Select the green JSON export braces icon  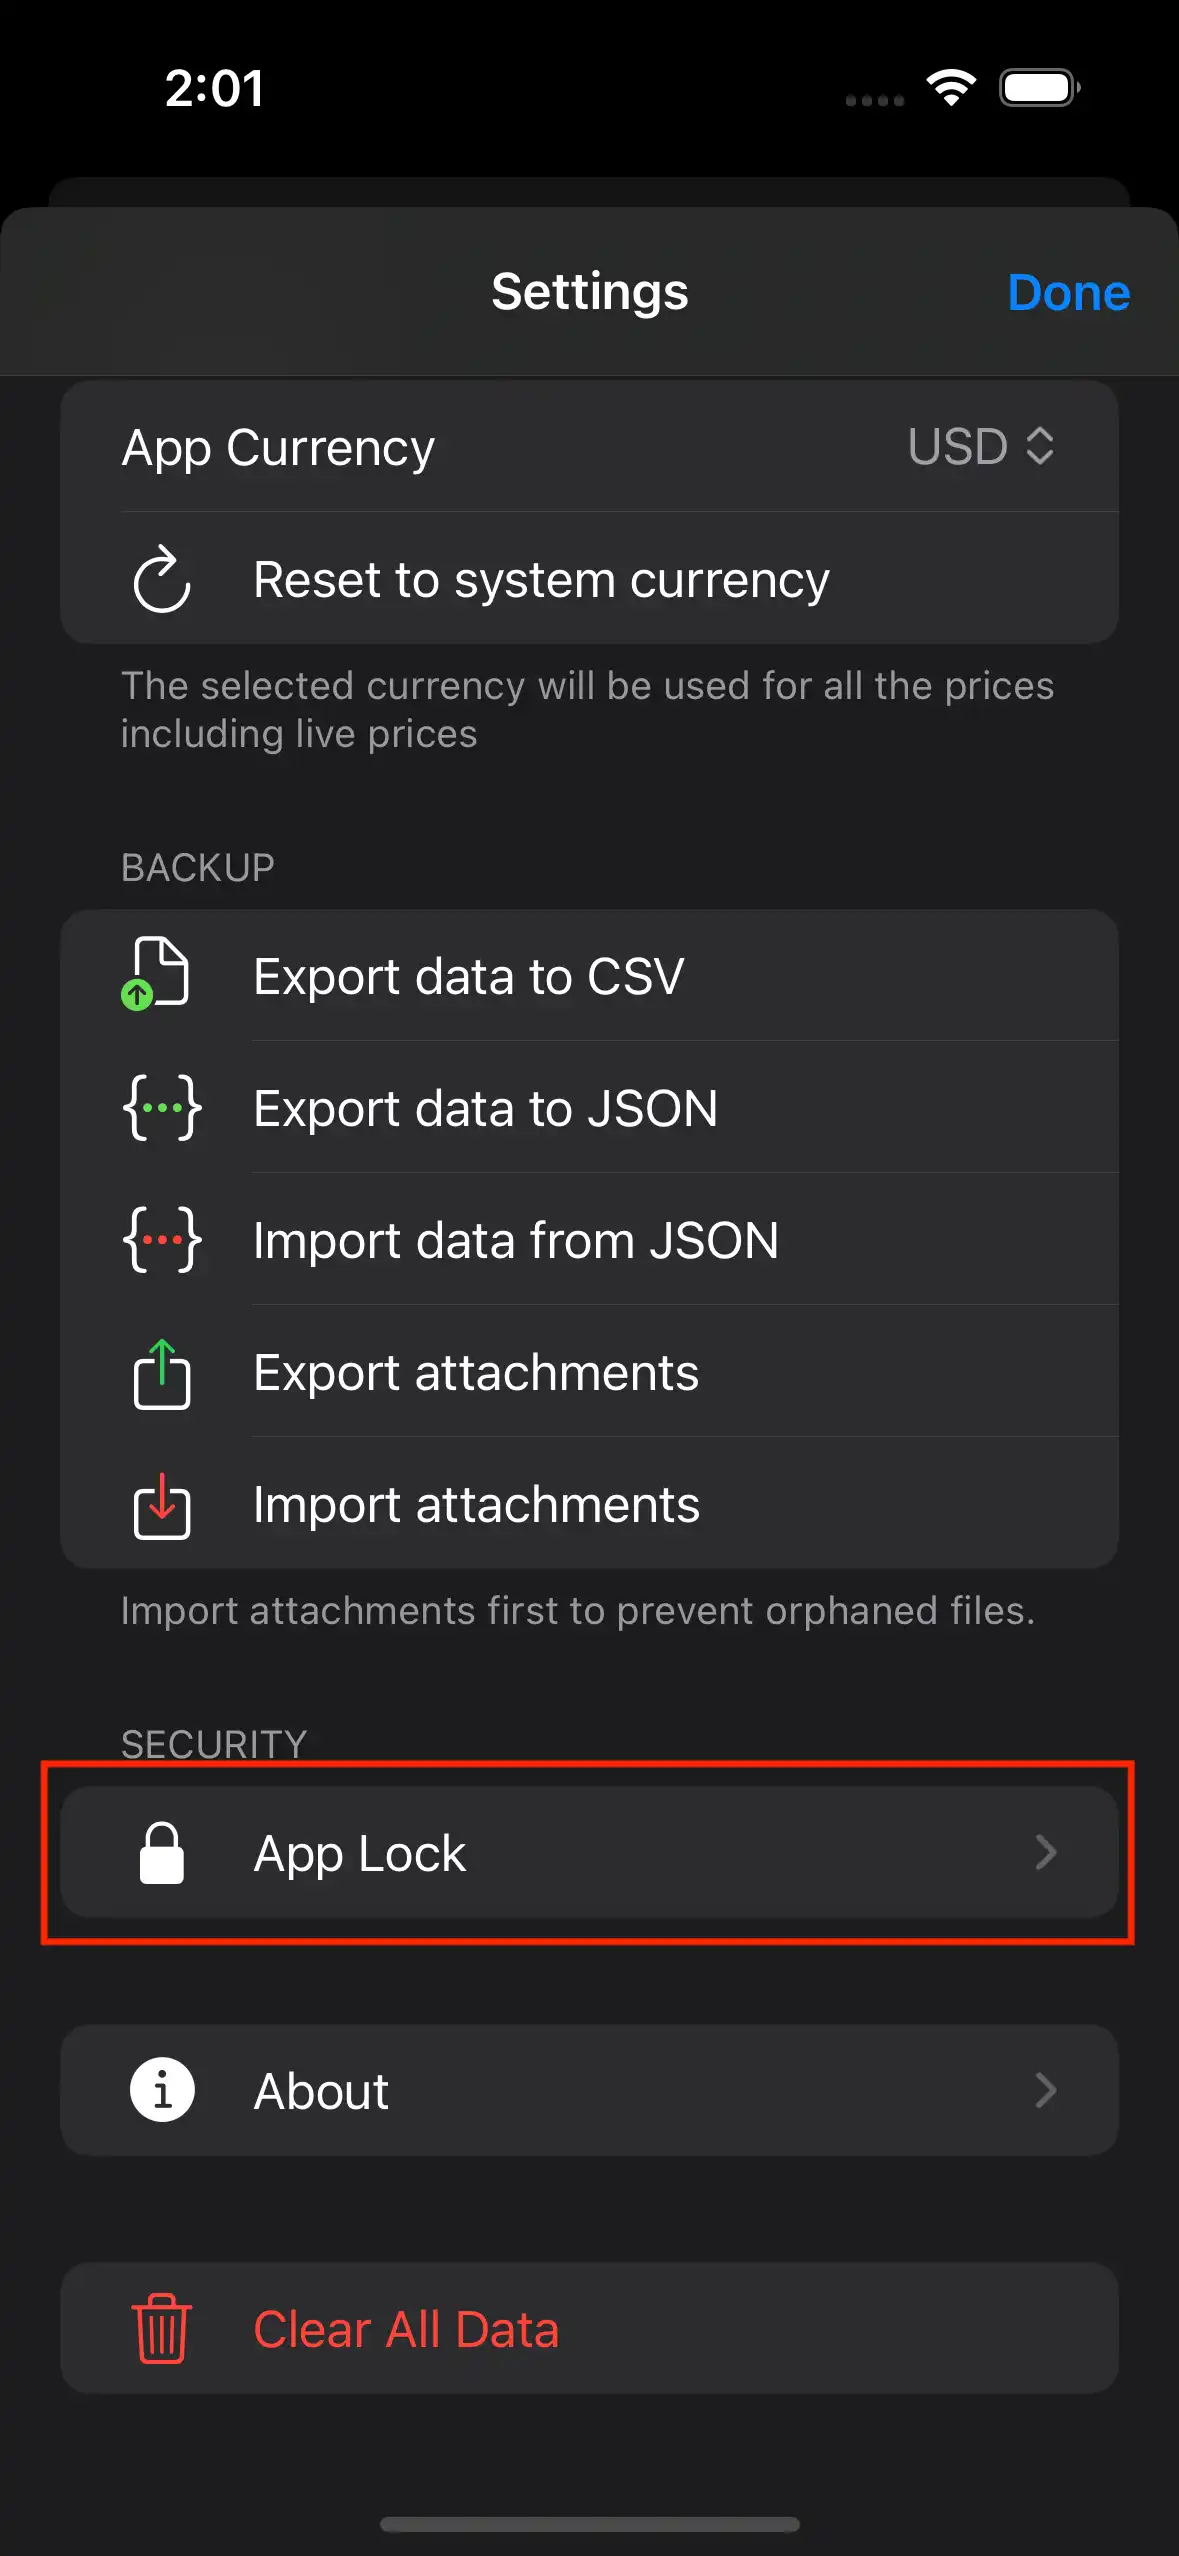click(x=162, y=1108)
